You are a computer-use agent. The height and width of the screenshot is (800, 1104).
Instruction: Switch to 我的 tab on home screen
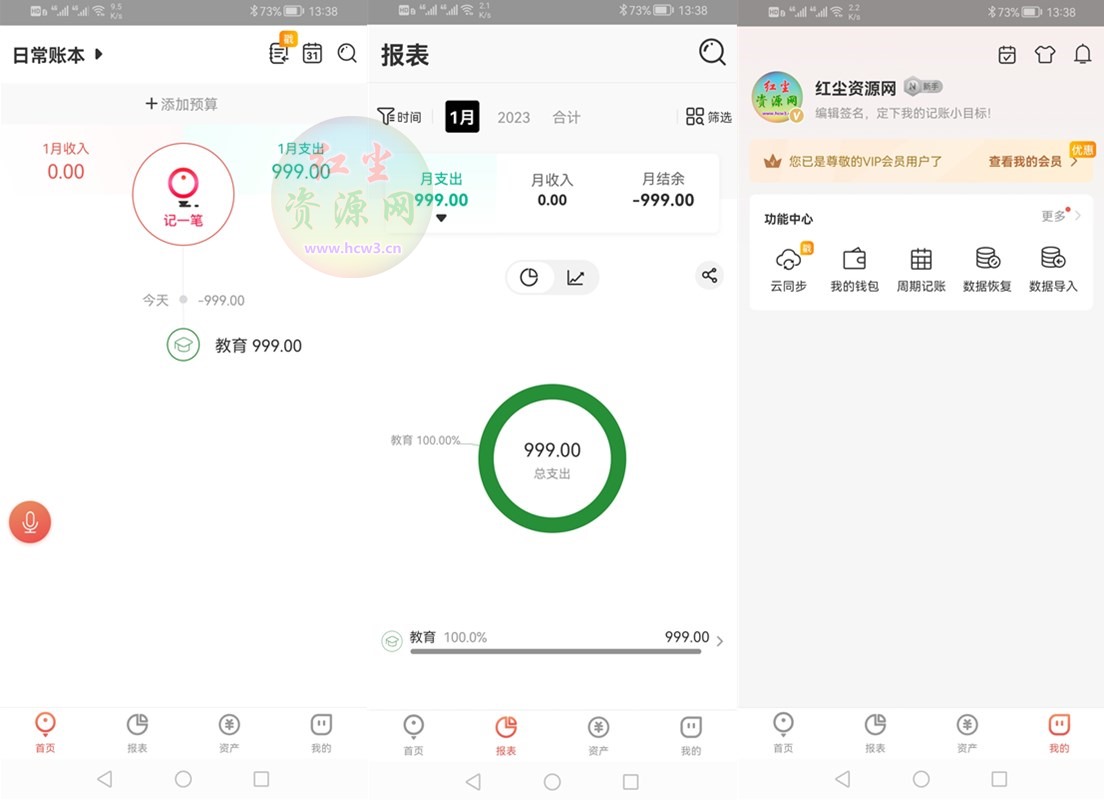[321, 732]
